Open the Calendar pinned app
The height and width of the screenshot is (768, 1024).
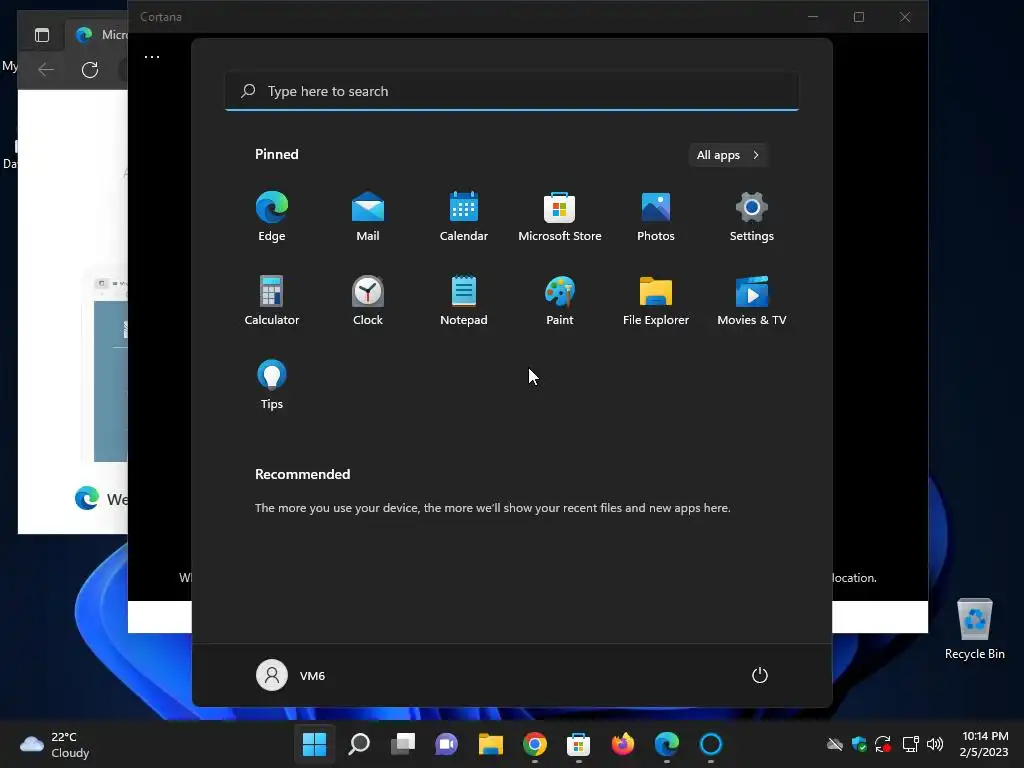click(x=464, y=217)
